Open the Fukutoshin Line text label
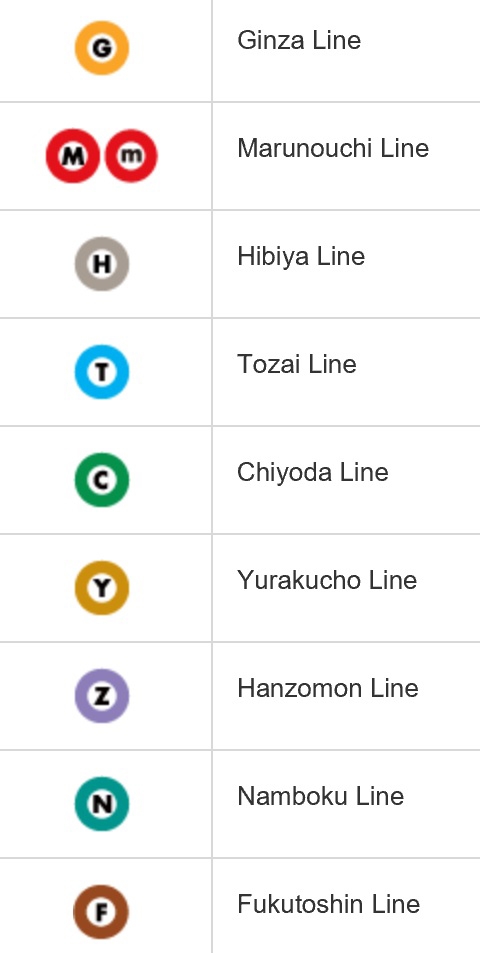 (x=328, y=904)
